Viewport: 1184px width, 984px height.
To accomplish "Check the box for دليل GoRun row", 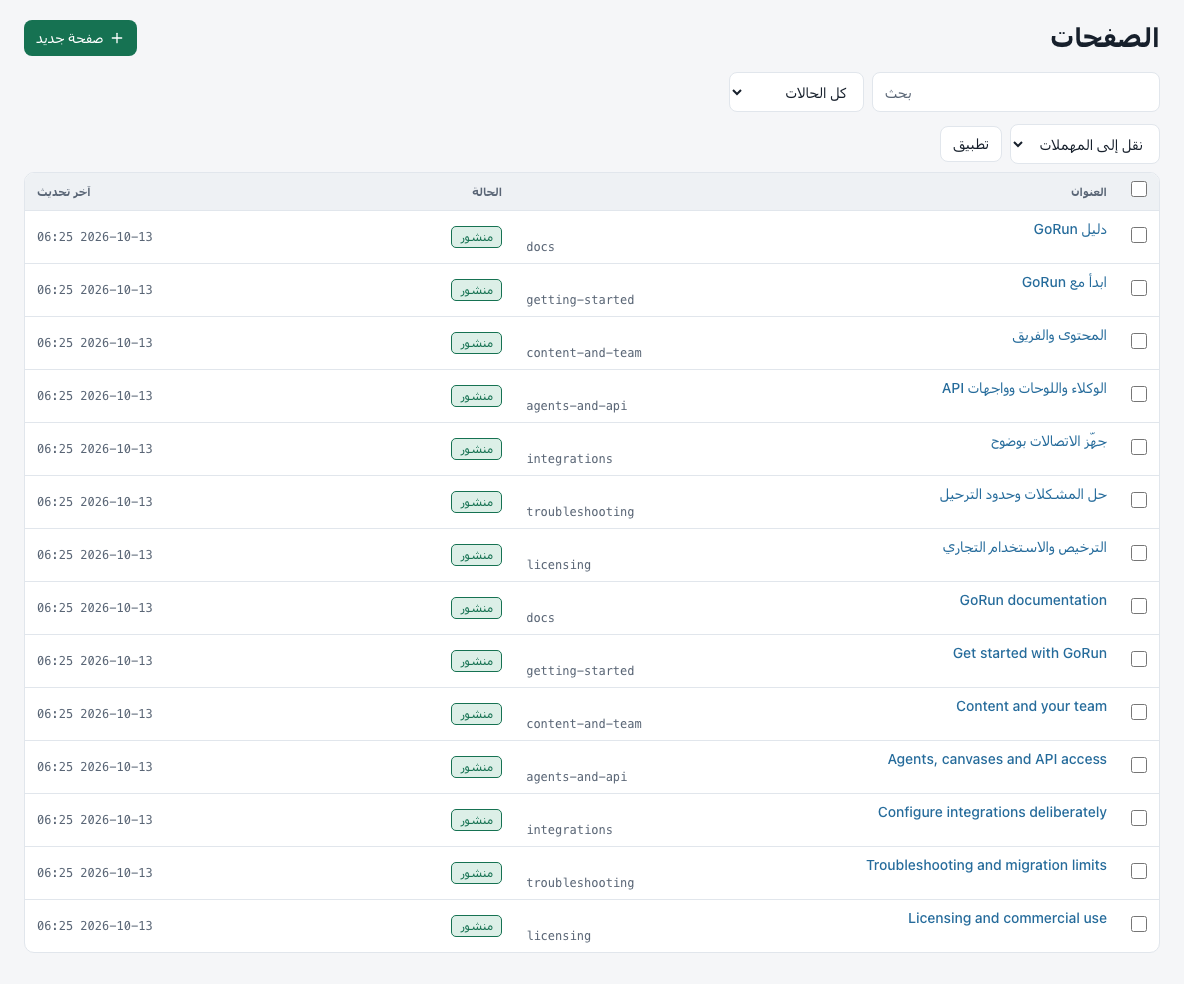I will (1139, 236).
